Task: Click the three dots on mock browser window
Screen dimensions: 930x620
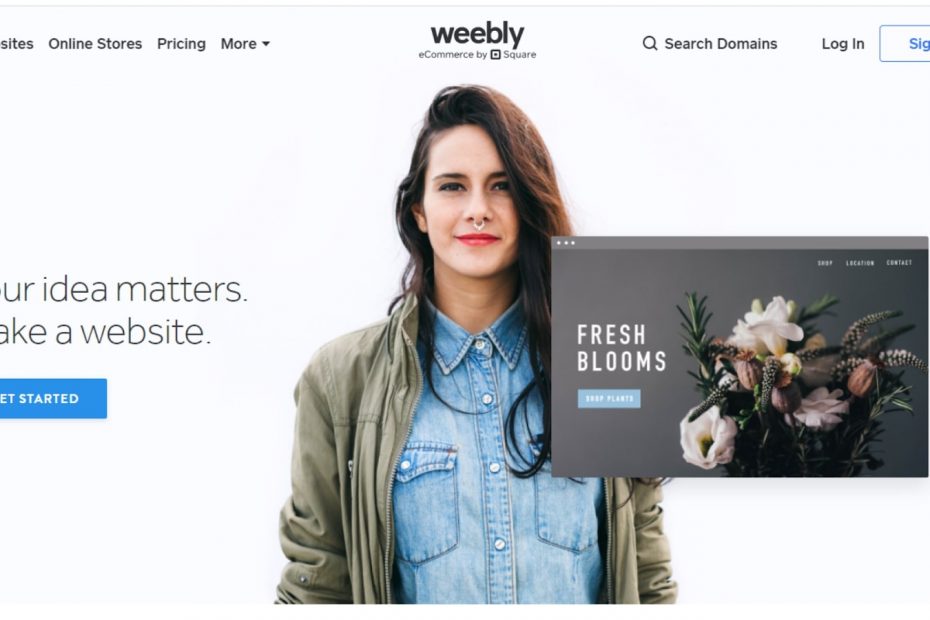Action: pyautogui.click(x=566, y=243)
